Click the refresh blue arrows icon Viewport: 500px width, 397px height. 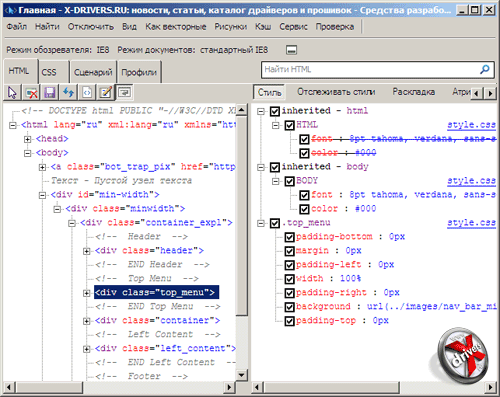click(x=68, y=92)
